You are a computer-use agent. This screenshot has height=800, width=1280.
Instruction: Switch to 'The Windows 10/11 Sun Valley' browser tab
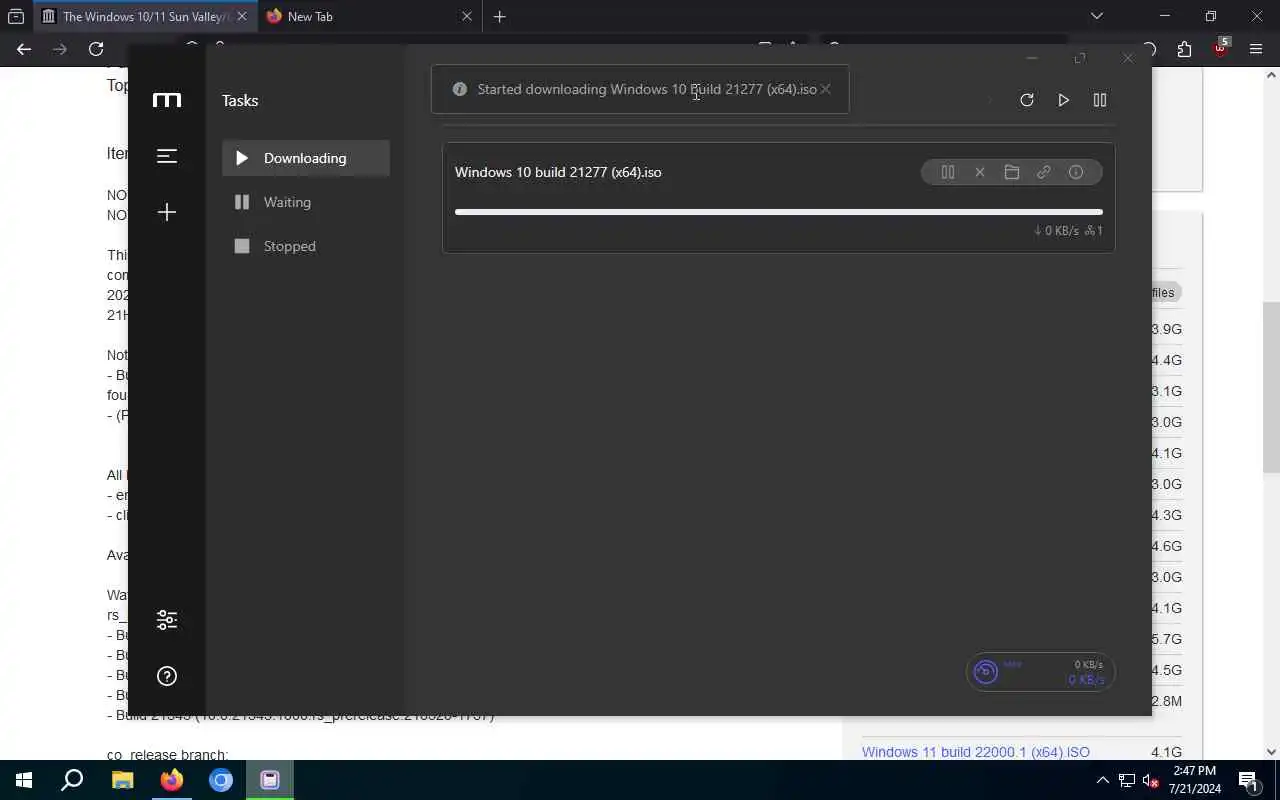(x=144, y=17)
